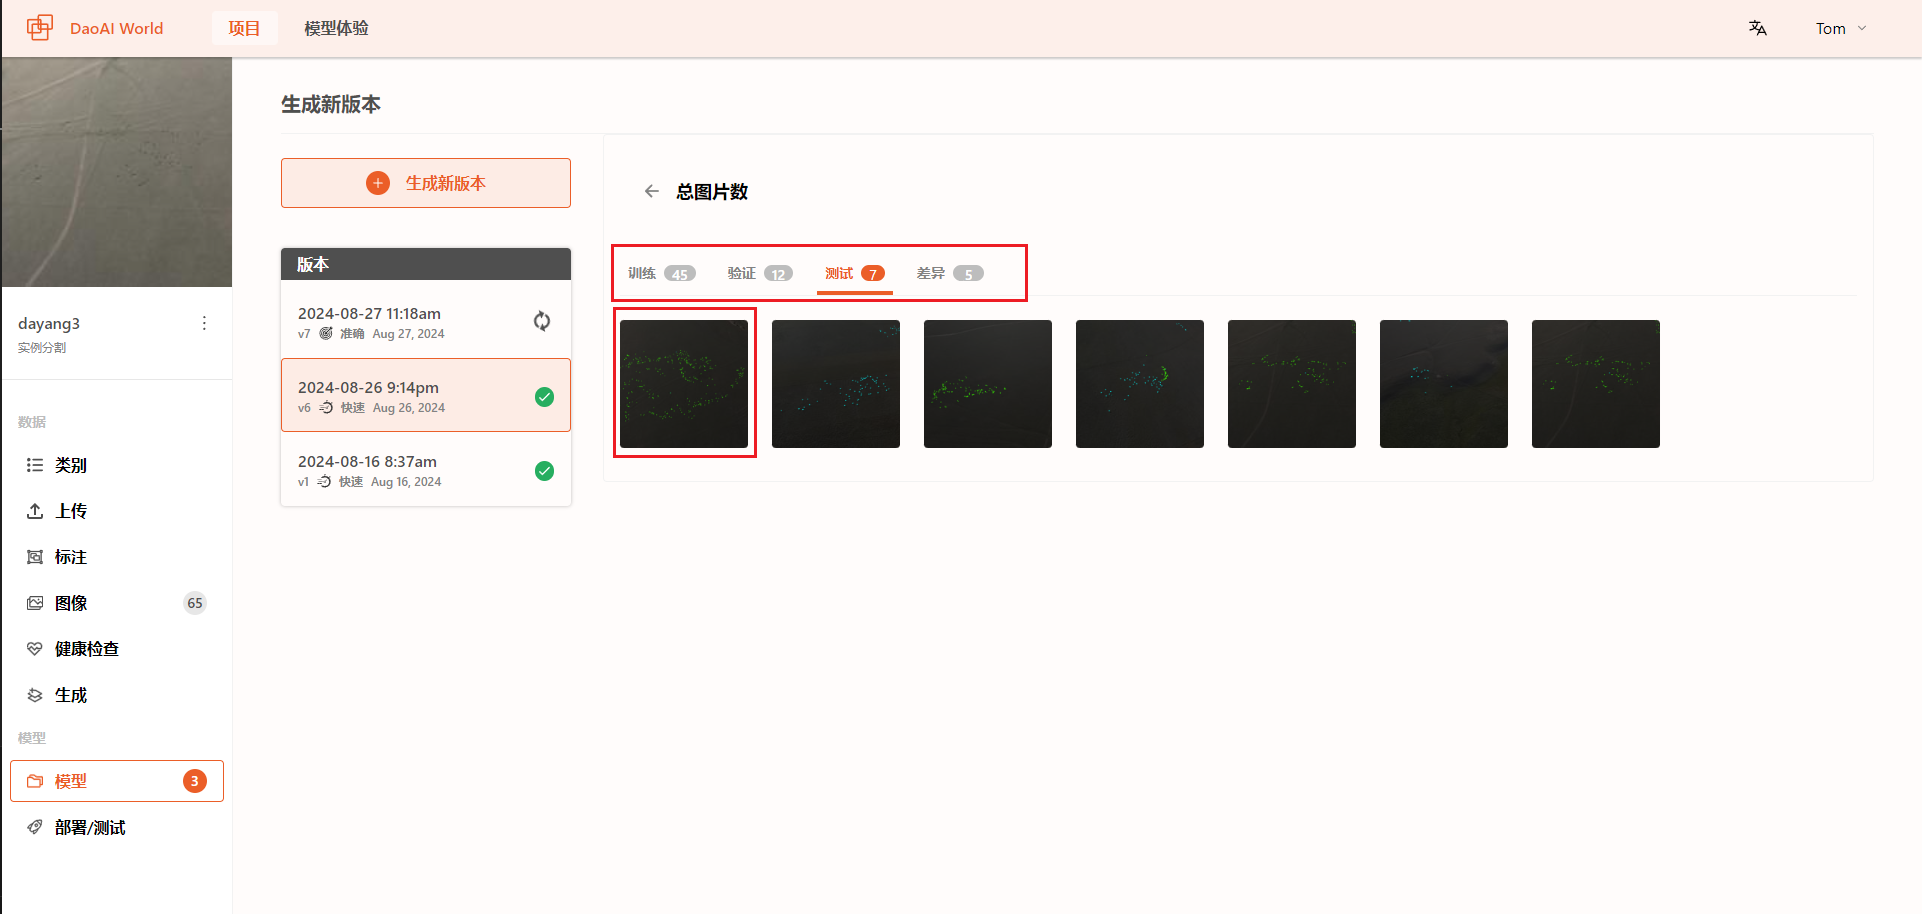Click the list icon next to 类别
Viewport: 1922px width, 914px height.
pyautogui.click(x=35, y=465)
